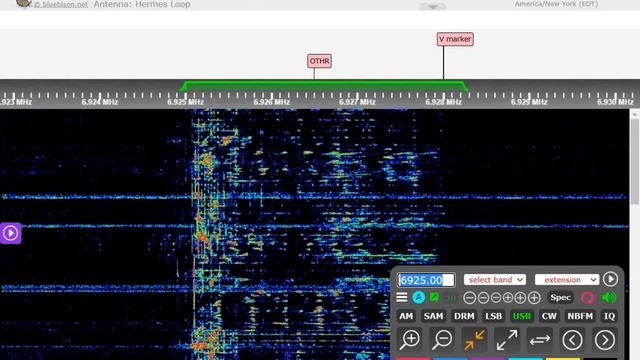The height and width of the screenshot is (360, 640).
Task: Toggle the Spec spectrum display button
Action: 560,298
